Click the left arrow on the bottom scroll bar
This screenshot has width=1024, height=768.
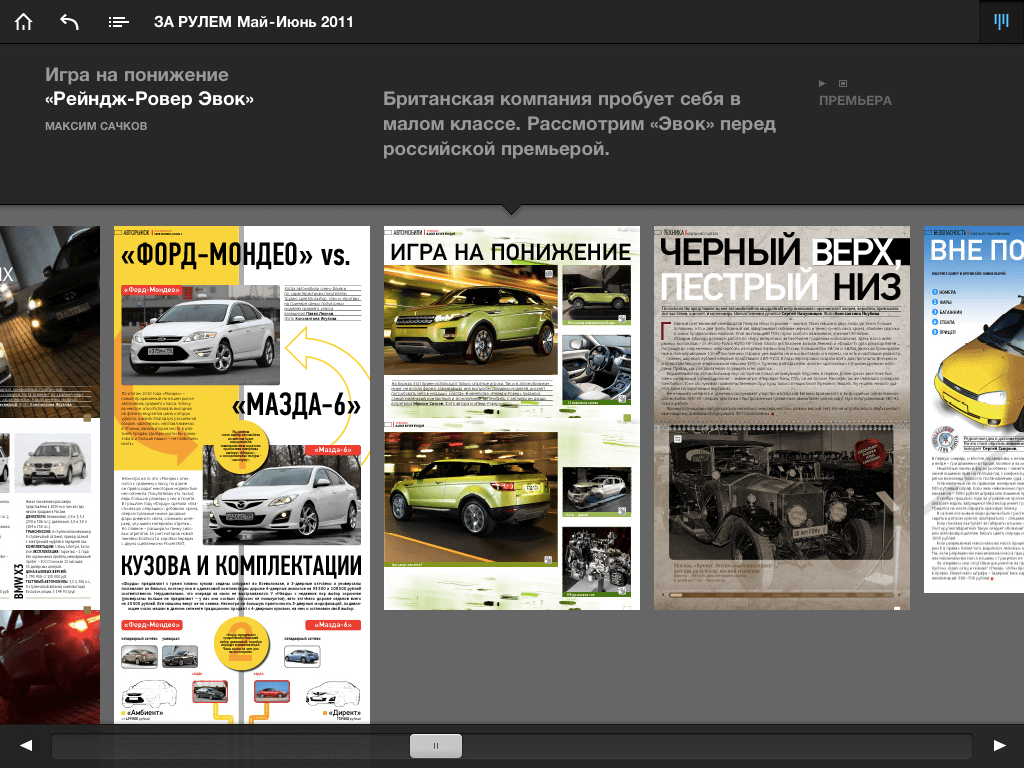tap(26, 745)
